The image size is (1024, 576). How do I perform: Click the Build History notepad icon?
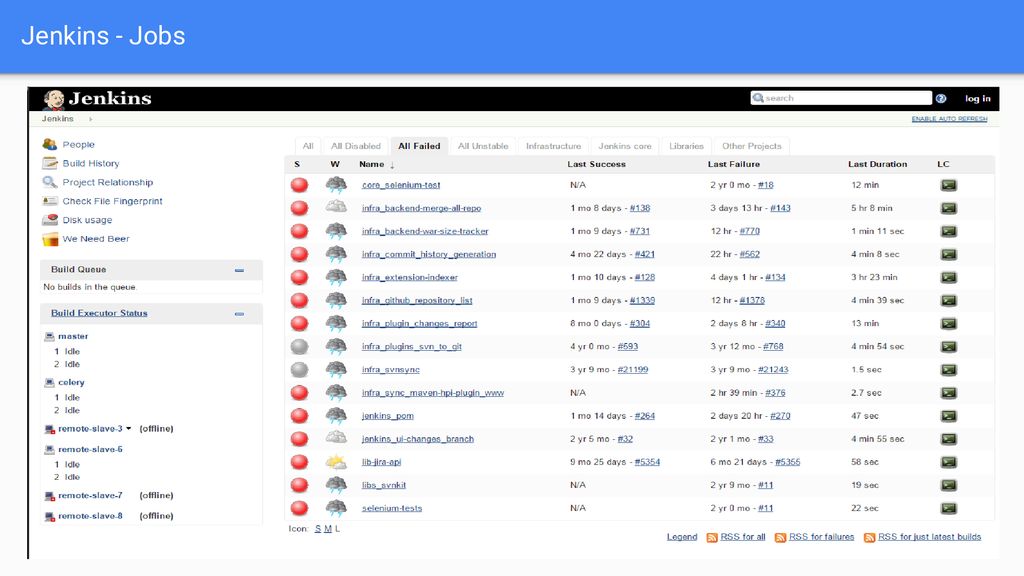tap(50, 163)
